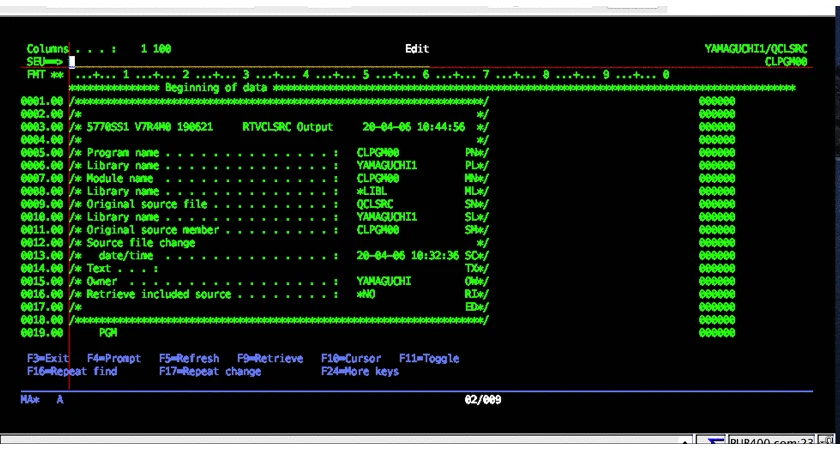
Task: Click YAMAGUCHI1 value on line 0006.00
Action: (x=387, y=166)
